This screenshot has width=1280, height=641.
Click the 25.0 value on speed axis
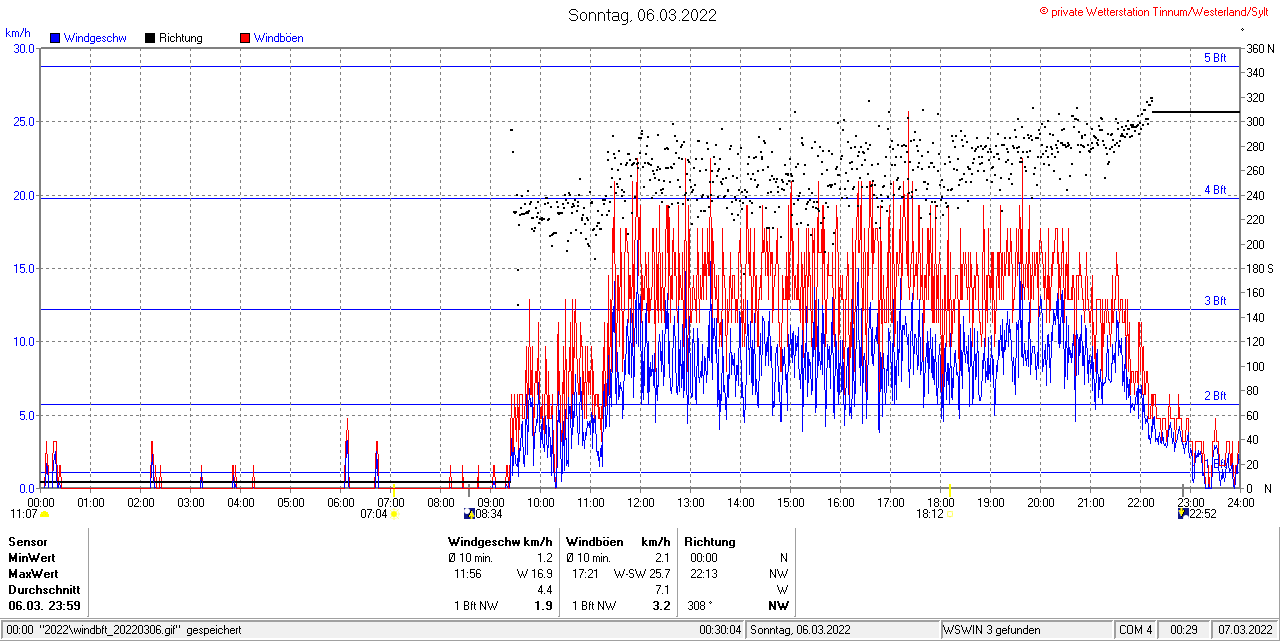pyautogui.click(x=23, y=122)
